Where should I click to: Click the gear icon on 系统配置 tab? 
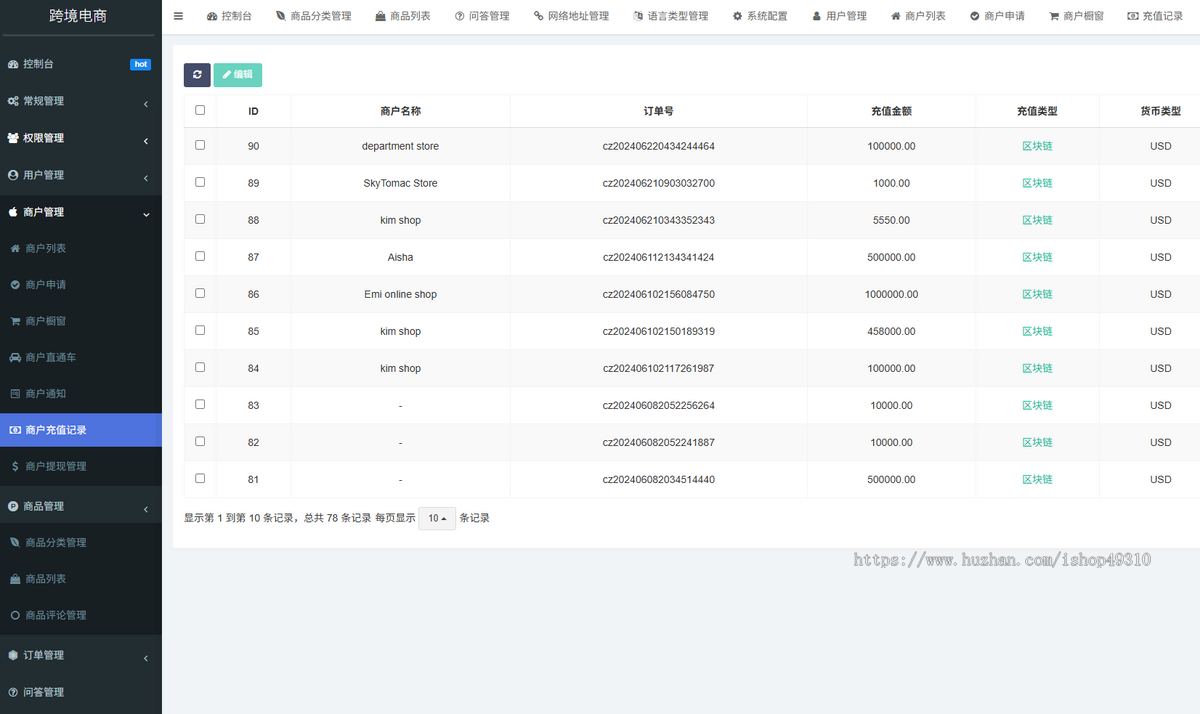pos(737,16)
